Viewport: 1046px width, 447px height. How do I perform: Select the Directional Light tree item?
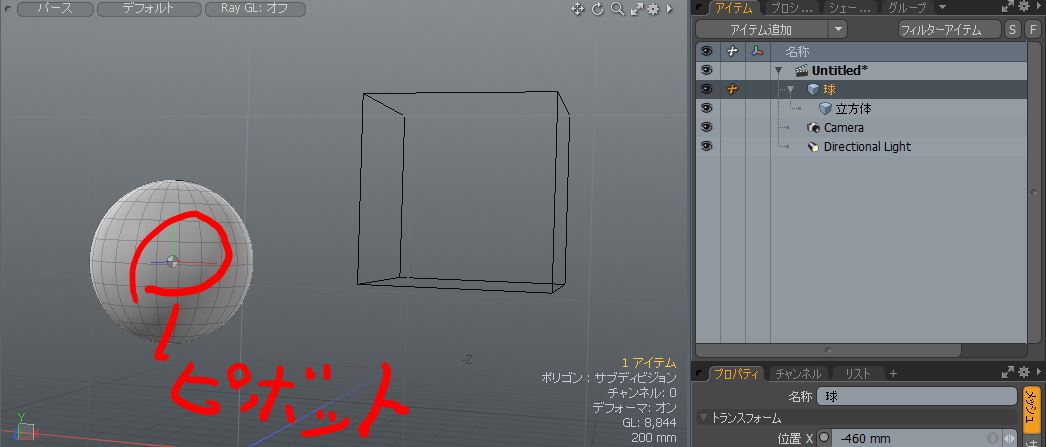pyautogui.click(x=867, y=147)
